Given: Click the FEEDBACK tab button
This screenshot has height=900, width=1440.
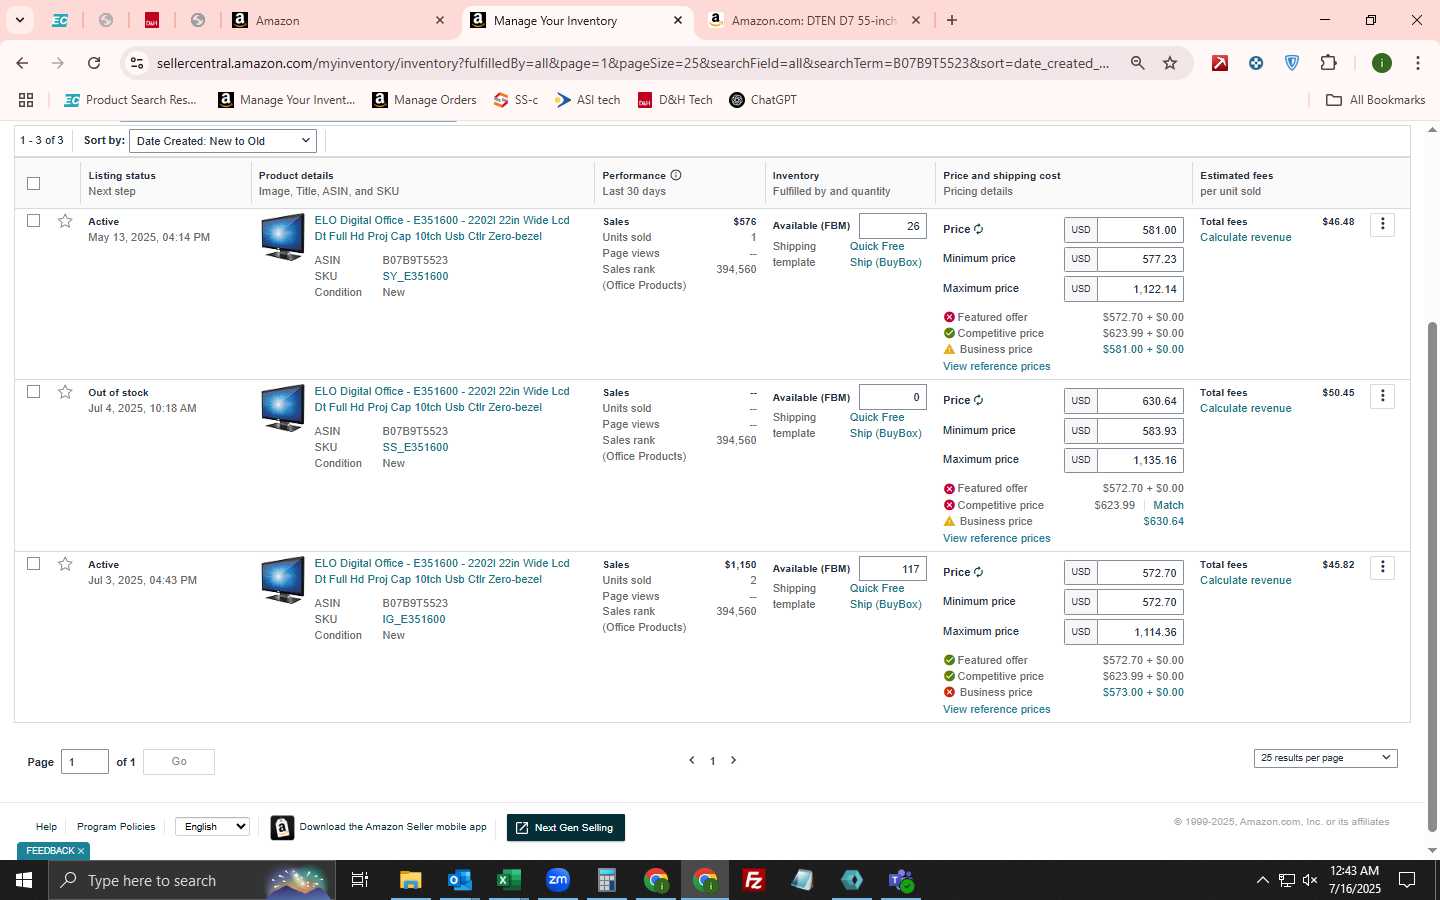Looking at the screenshot, I should [x=54, y=851].
